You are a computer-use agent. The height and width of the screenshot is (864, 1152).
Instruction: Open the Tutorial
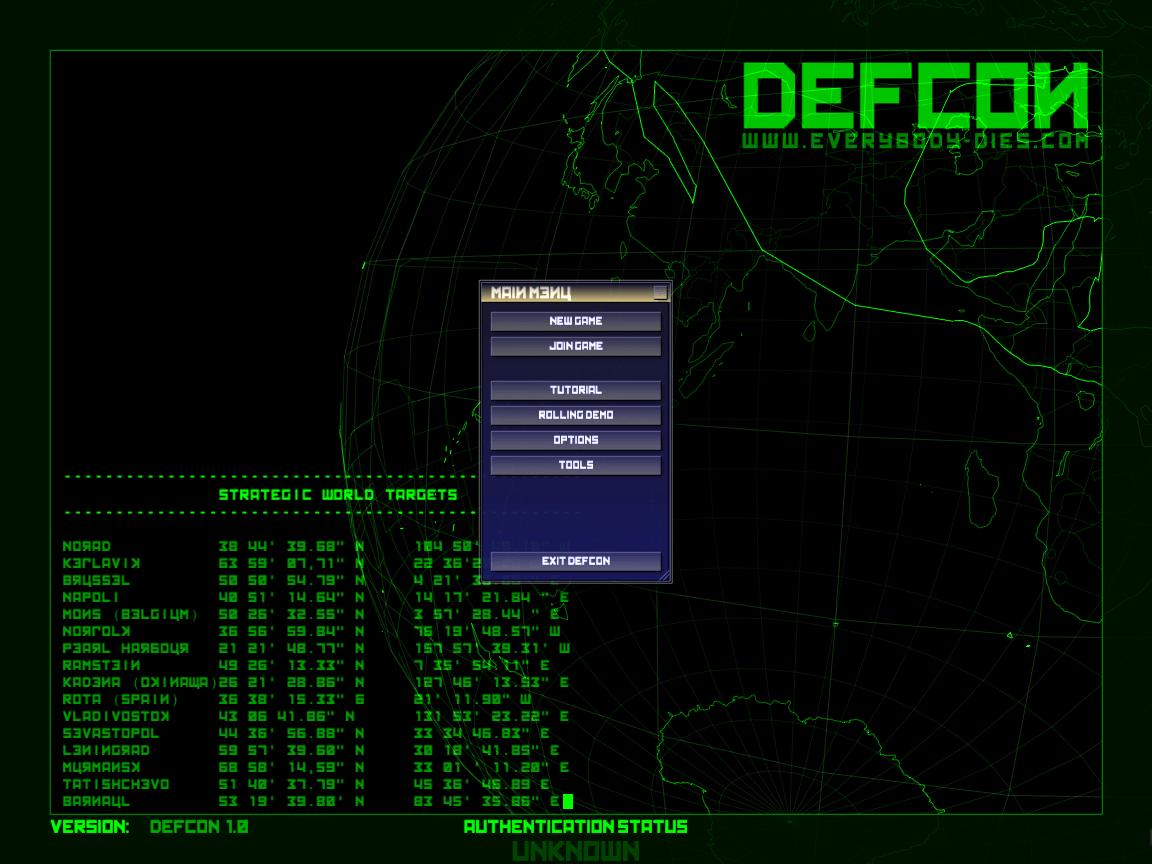click(575, 390)
